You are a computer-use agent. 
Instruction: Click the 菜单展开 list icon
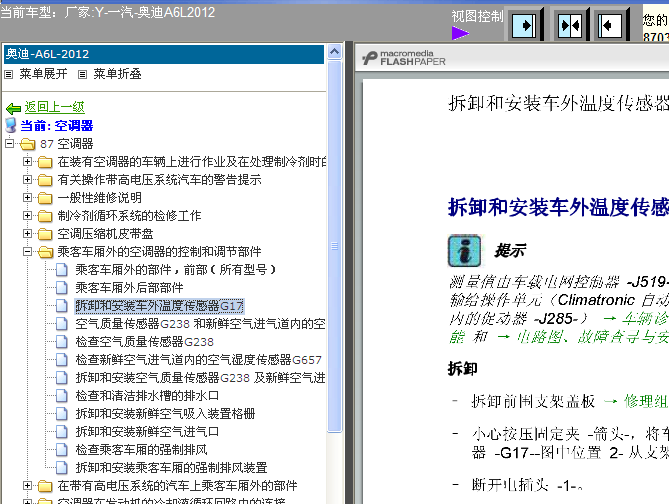point(9,74)
